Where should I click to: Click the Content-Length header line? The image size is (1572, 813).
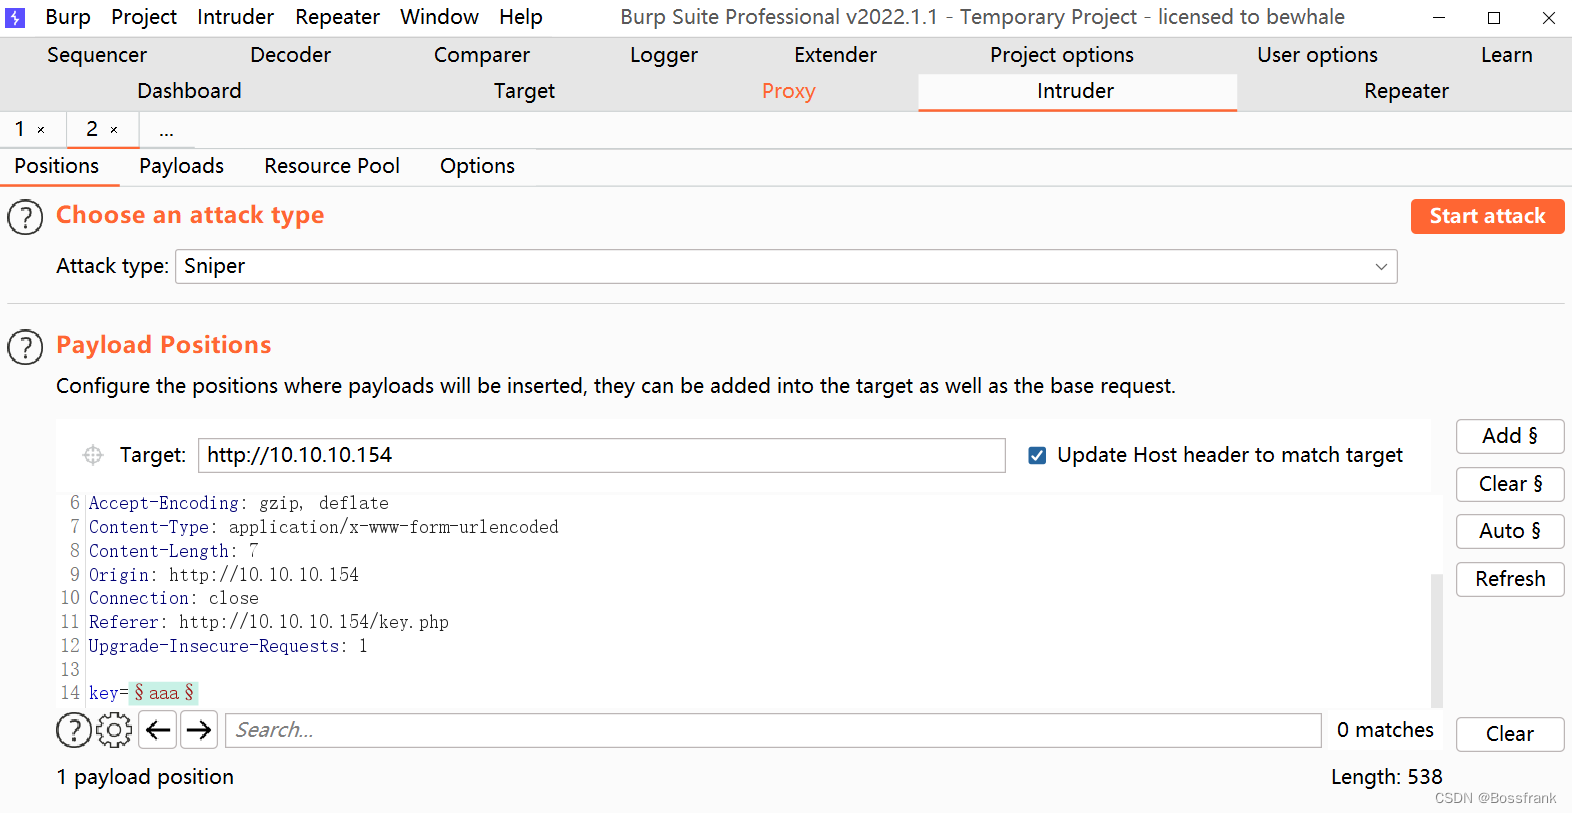[x=174, y=551]
